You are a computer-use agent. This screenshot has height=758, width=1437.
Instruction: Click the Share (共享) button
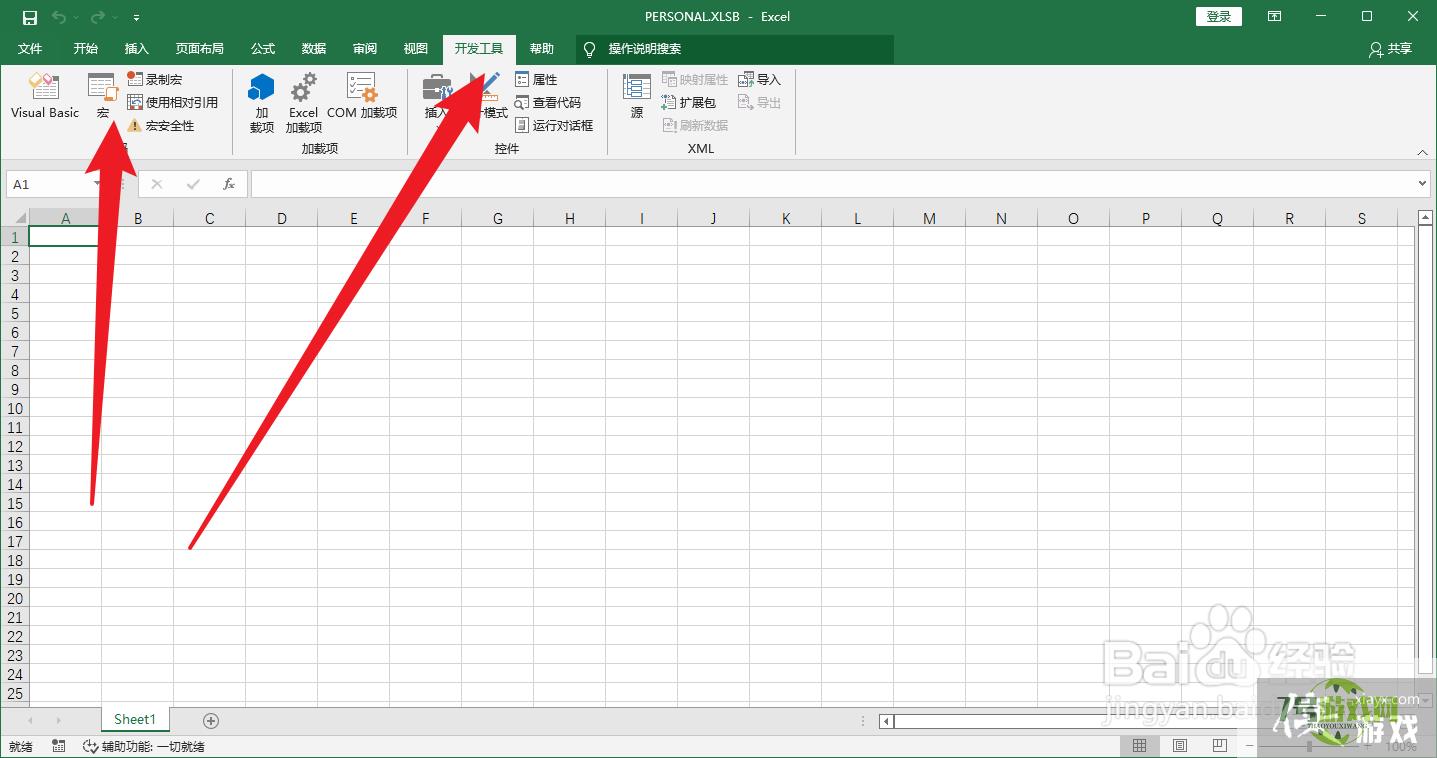click(1391, 48)
